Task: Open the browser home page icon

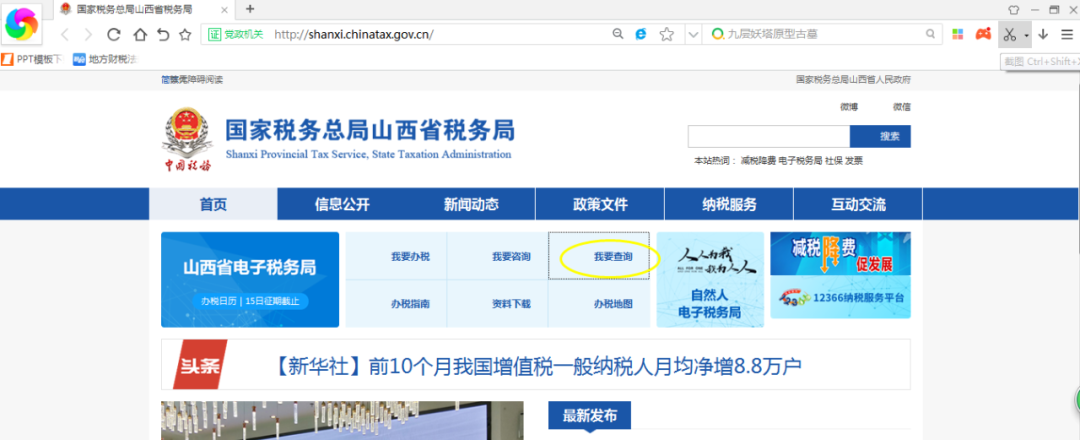Action: coord(139,34)
